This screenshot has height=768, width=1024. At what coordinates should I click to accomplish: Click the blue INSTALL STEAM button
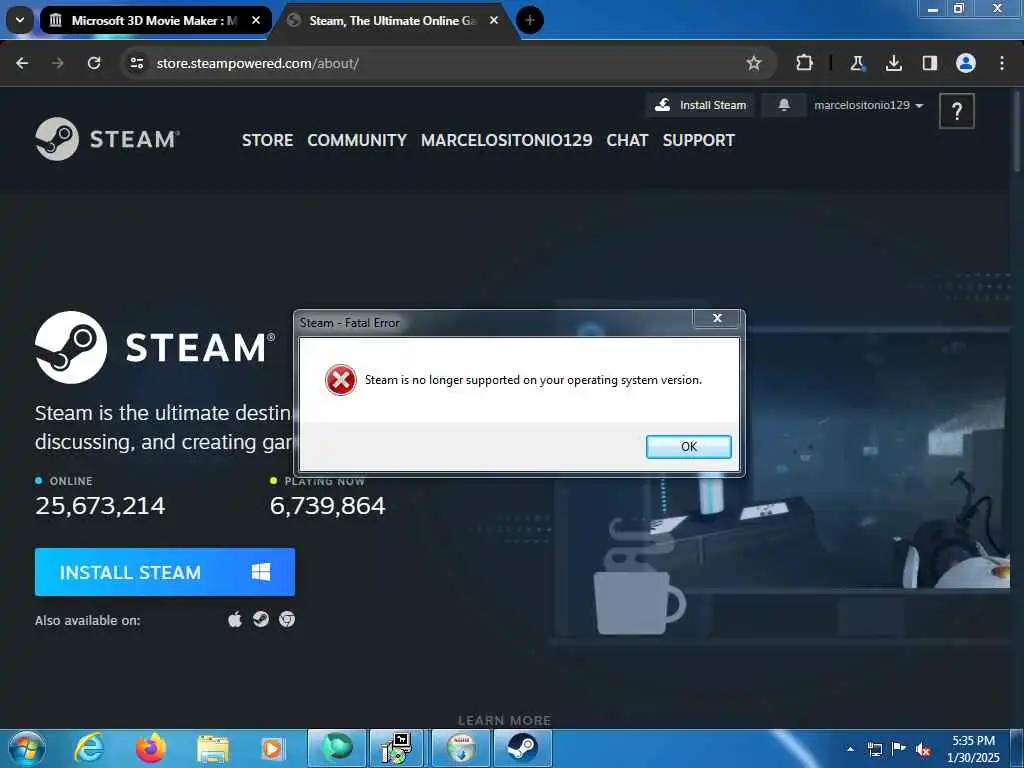165,572
